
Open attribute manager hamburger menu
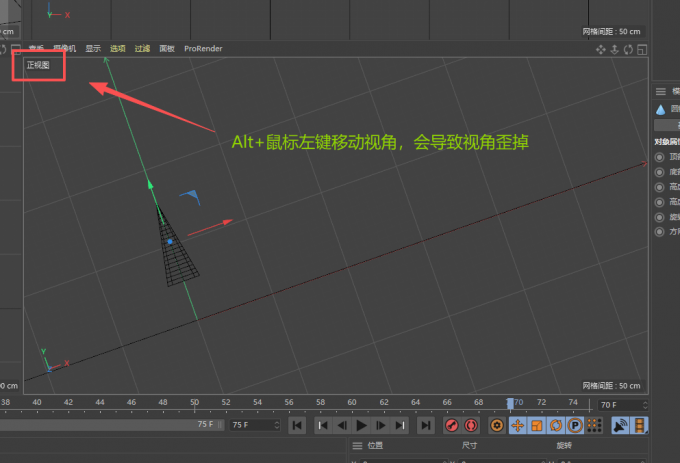[x=660, y=91]
